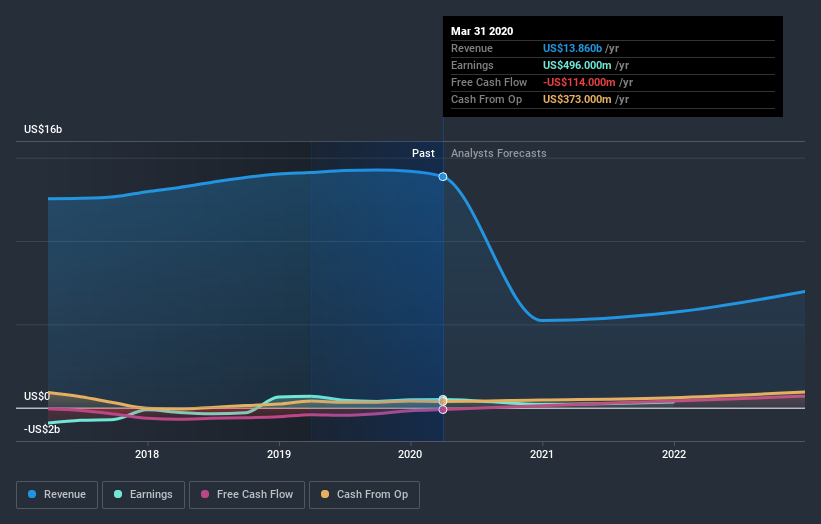
Task: Click the 2019 x-axis label
Action: tap(279, 454)
